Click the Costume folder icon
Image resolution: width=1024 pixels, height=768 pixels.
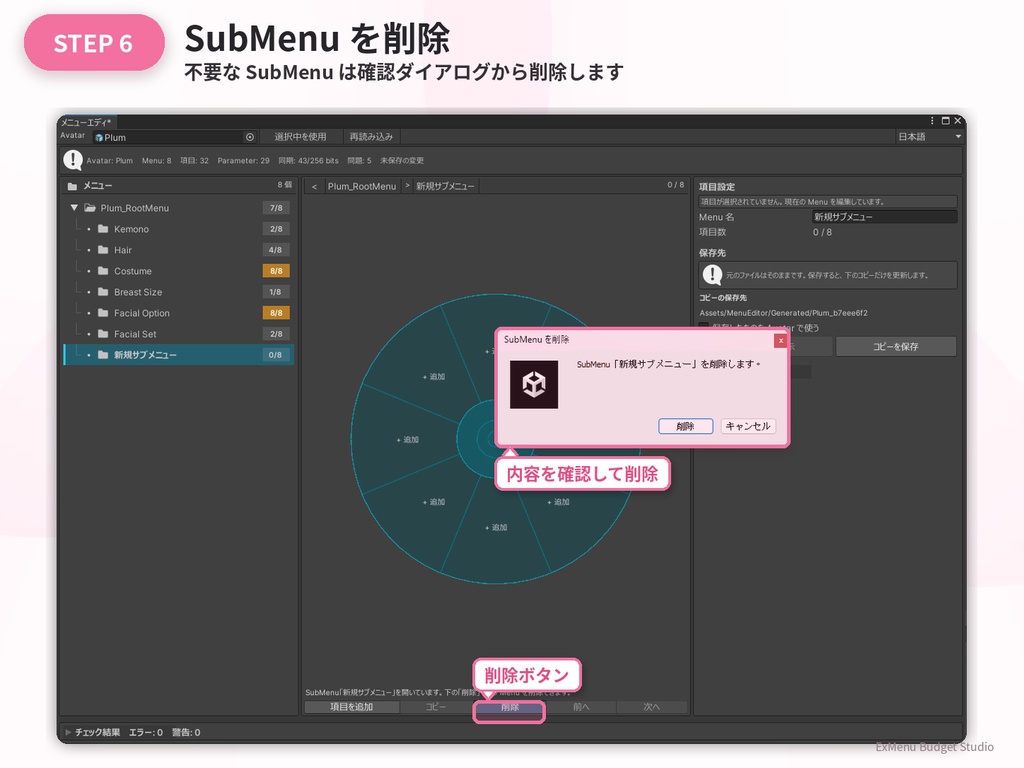(x=103, y=271)
